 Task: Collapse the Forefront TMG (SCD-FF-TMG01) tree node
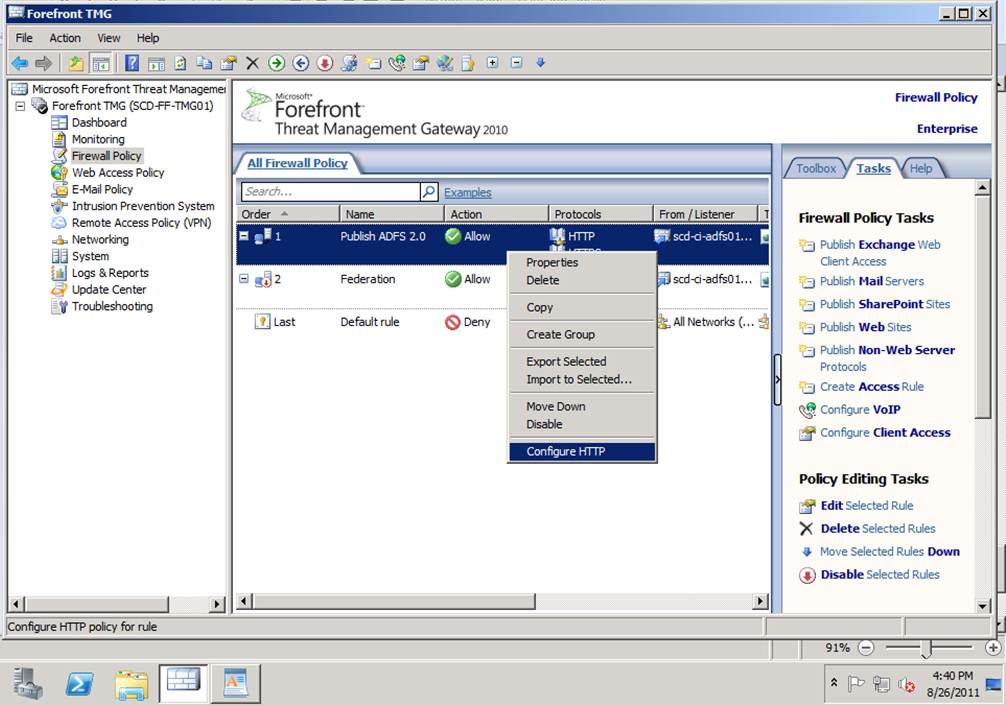pos(20,106)
